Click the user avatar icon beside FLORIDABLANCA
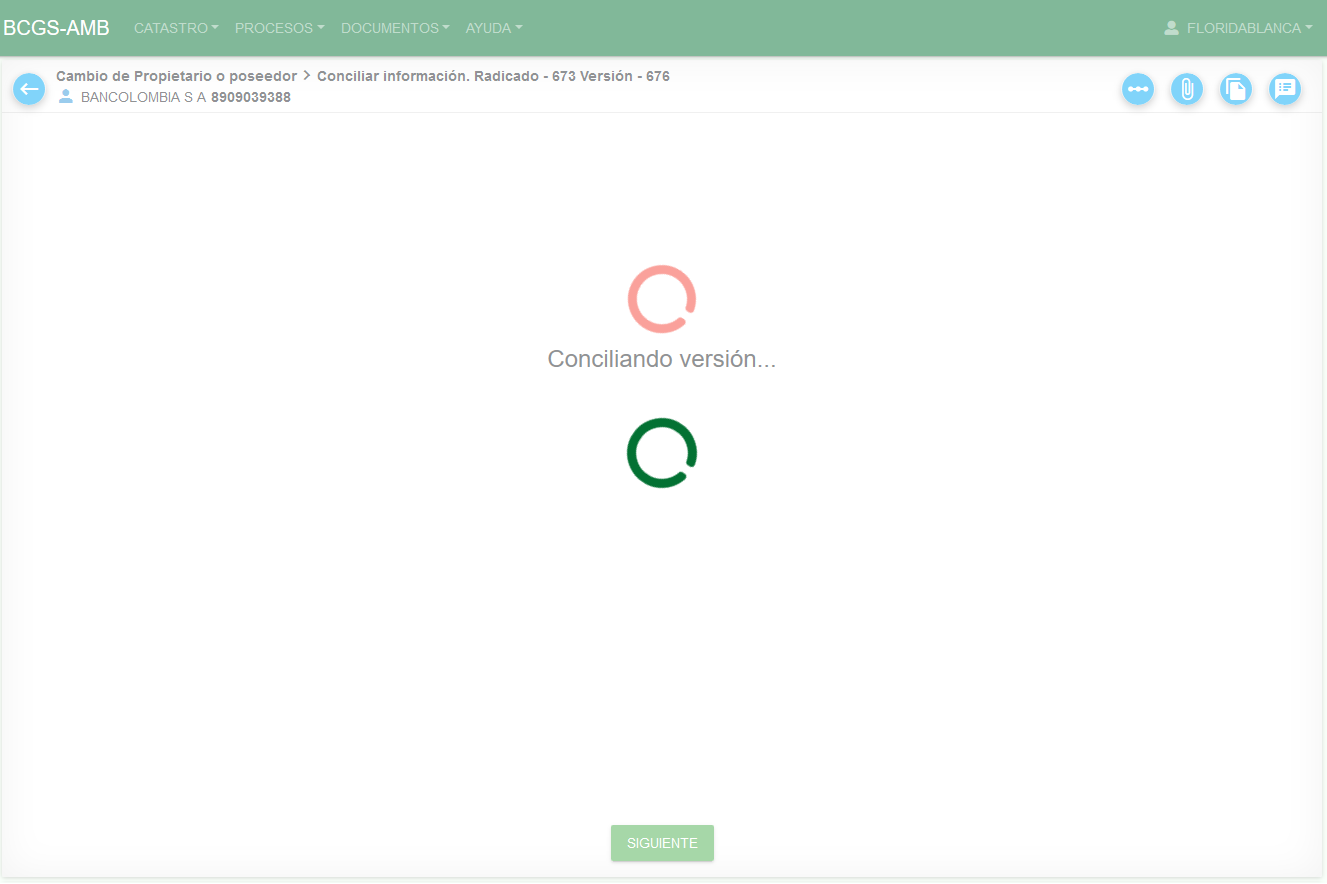This screenshot has height=884, width=1327. point(1172,28)
